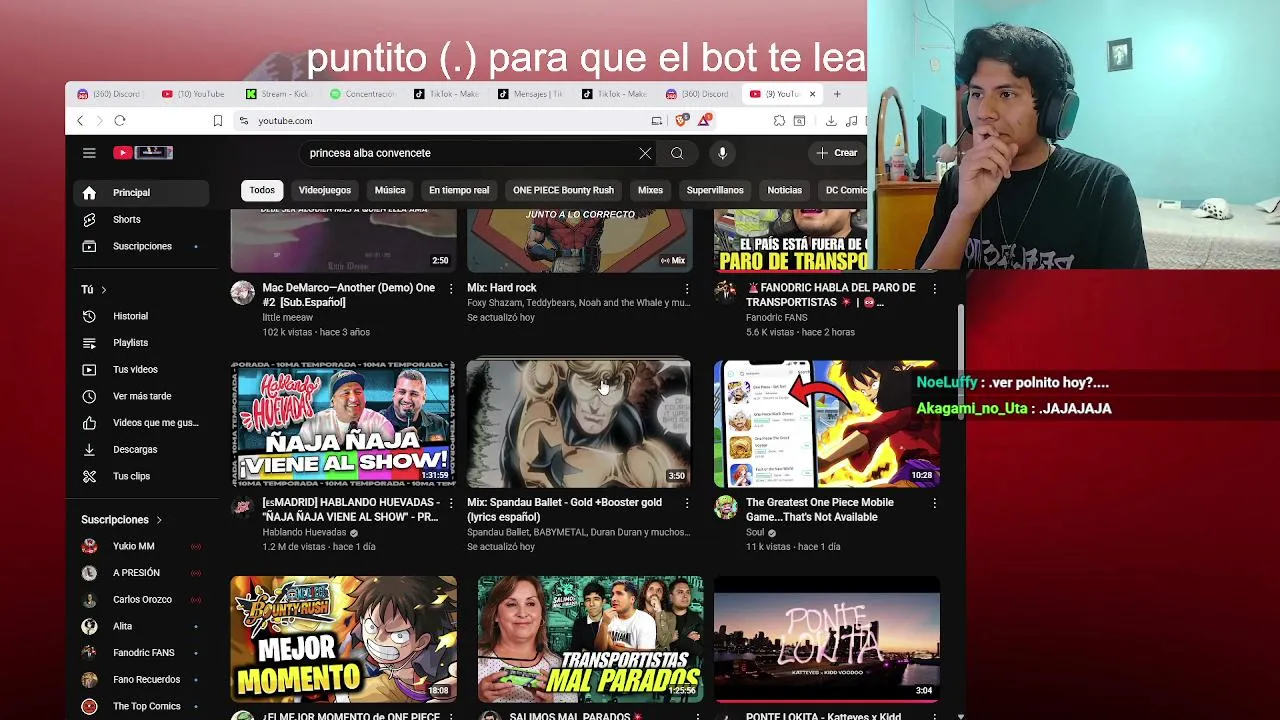Click the Brave Rewards triangle icon

(705, 120)
